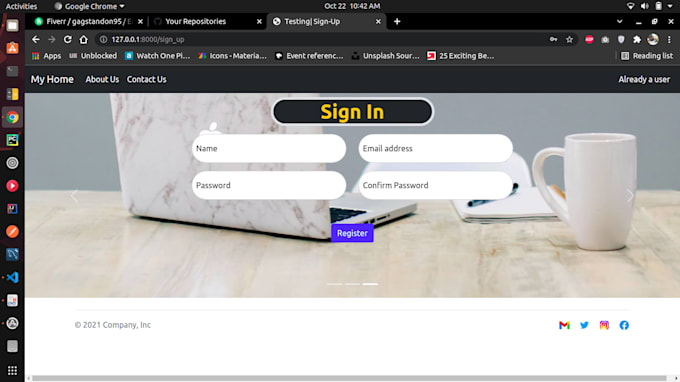680x382 pixels.
Task: Open the Terminal from the dock
Action: (12, 71)
